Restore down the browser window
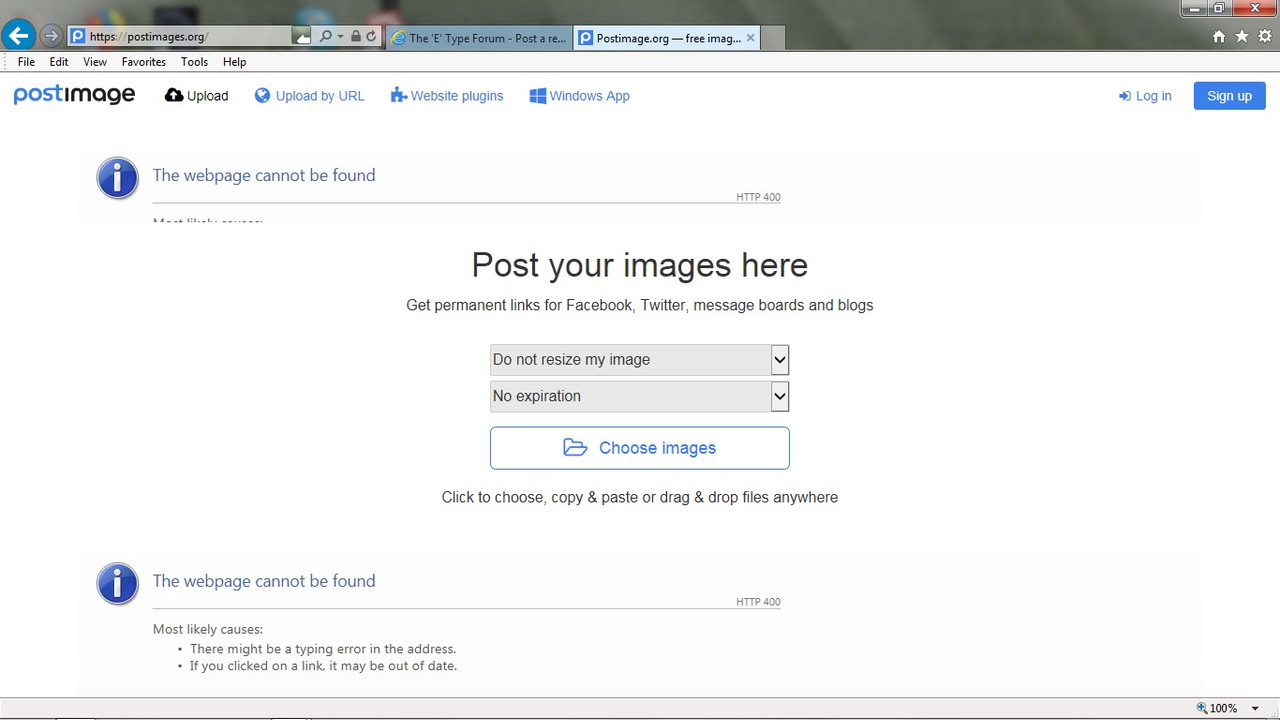 click(1219, 8)
